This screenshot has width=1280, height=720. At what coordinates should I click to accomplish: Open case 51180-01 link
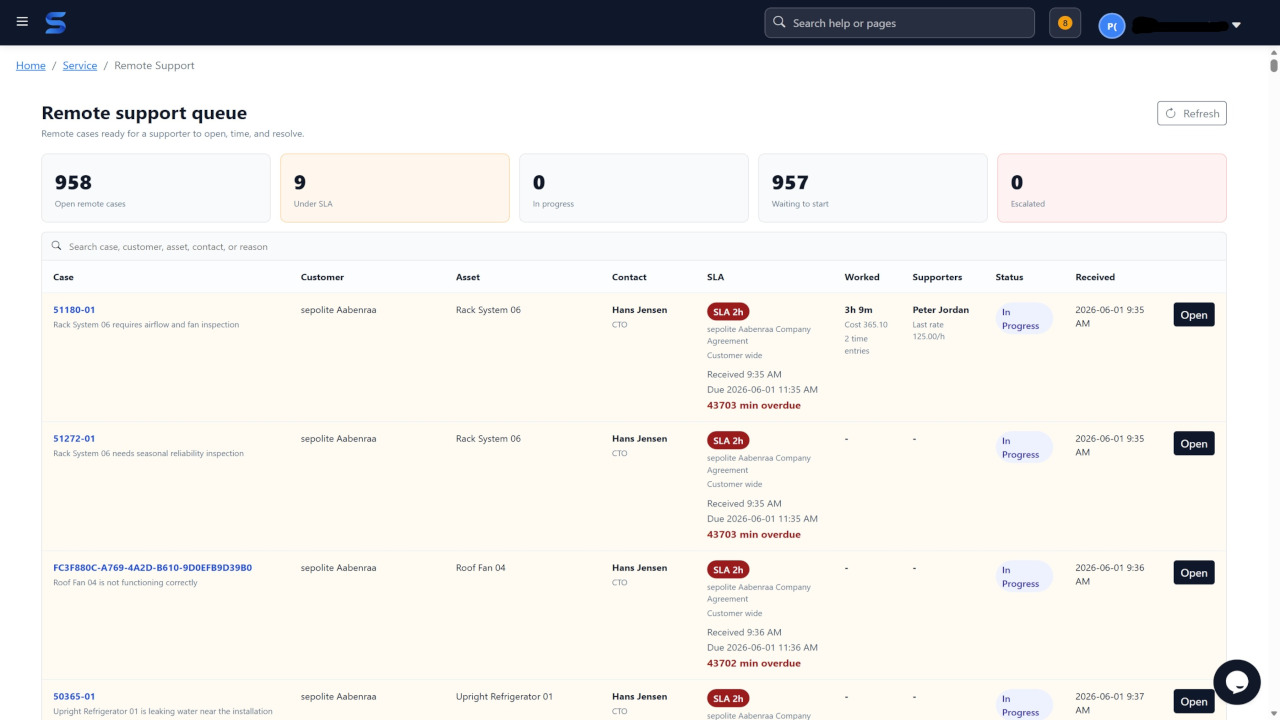click(74, 310)
